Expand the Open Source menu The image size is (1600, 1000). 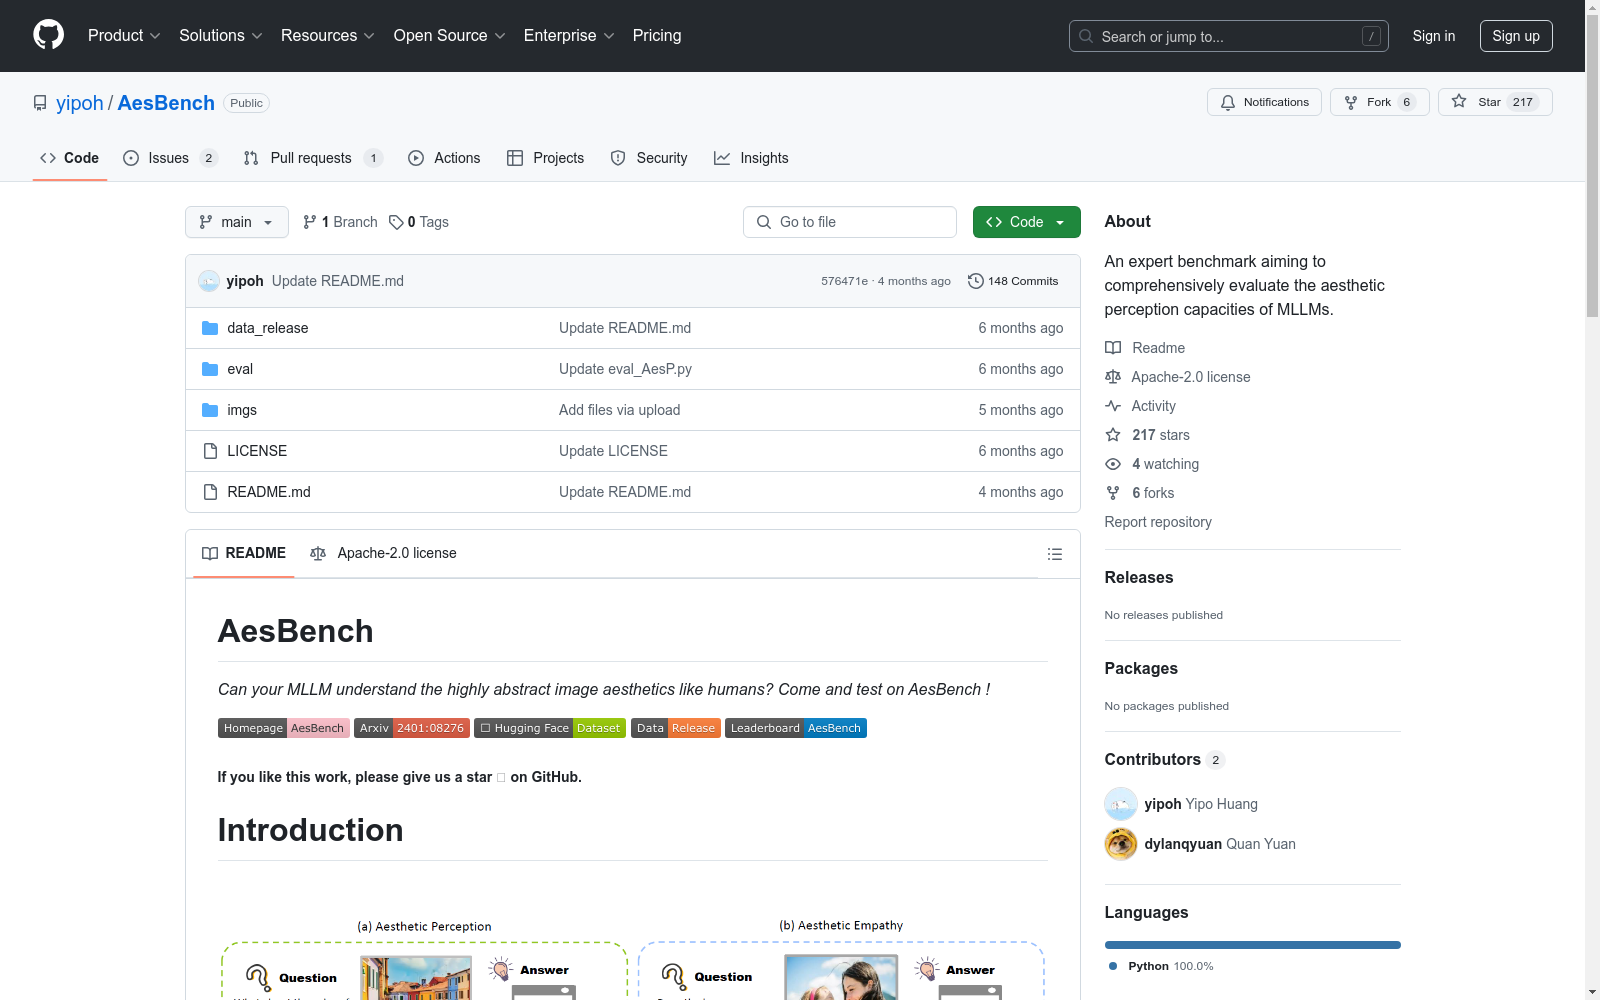click(x=450, y=36)
